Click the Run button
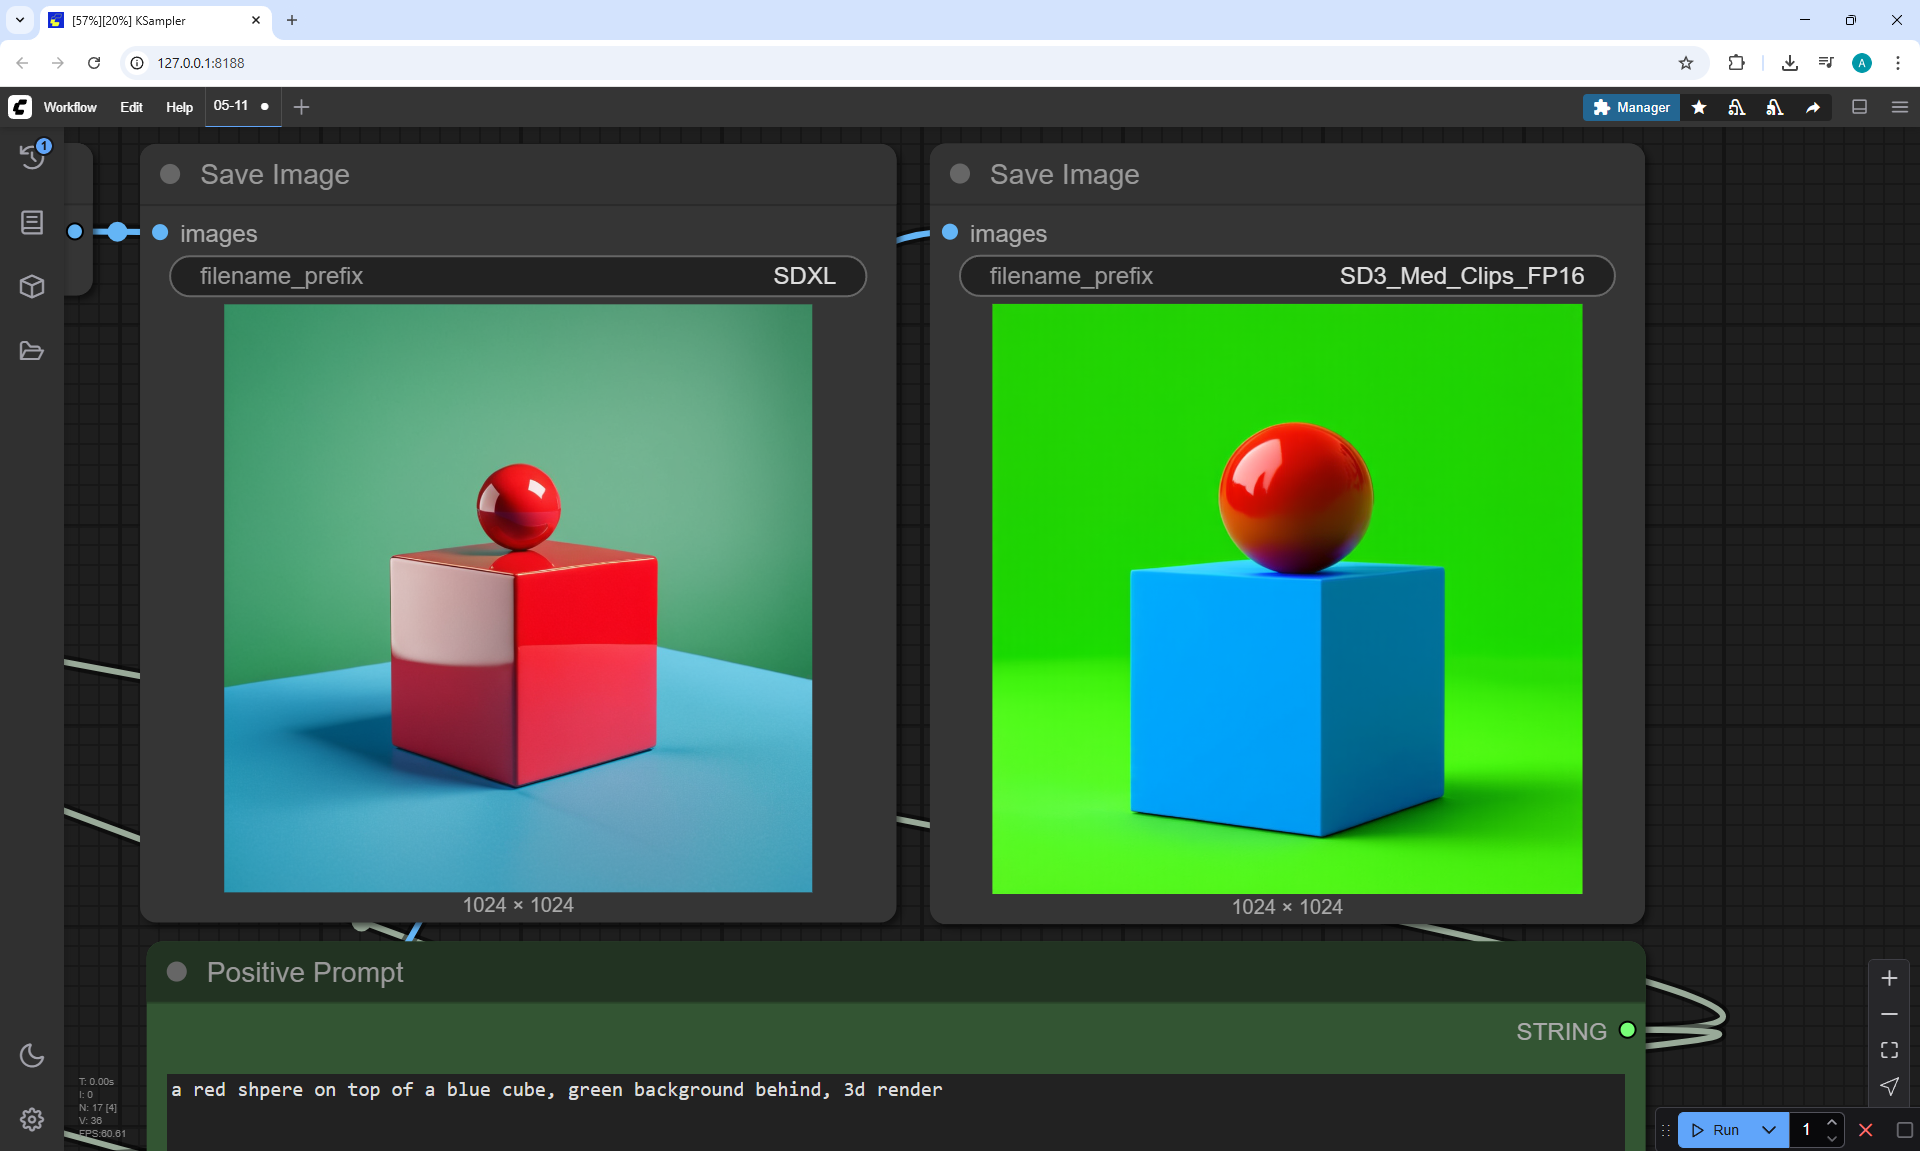This screenshot has height=1151, width=1920. (x=1716, y=1130)
